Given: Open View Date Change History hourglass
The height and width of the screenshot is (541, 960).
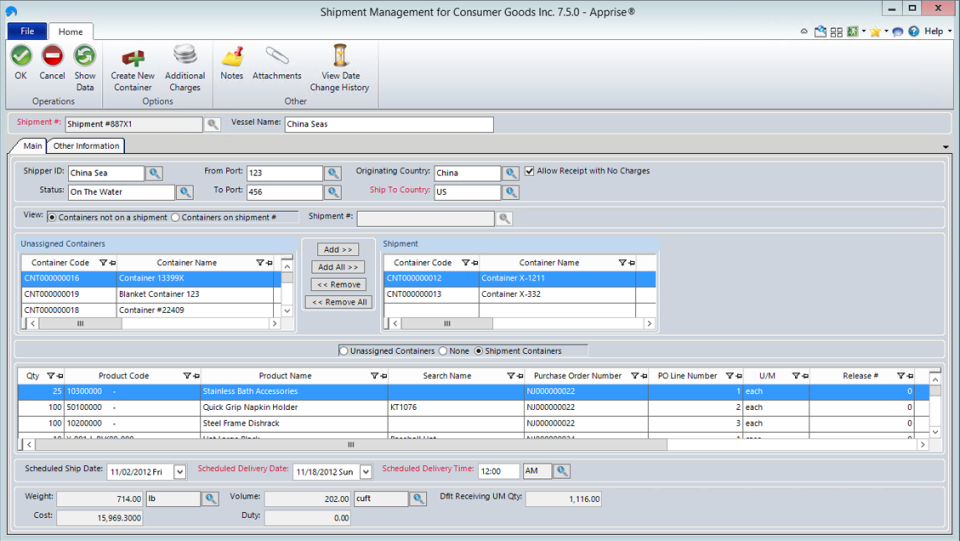Looking at the screenshot, I should [340, 55].
